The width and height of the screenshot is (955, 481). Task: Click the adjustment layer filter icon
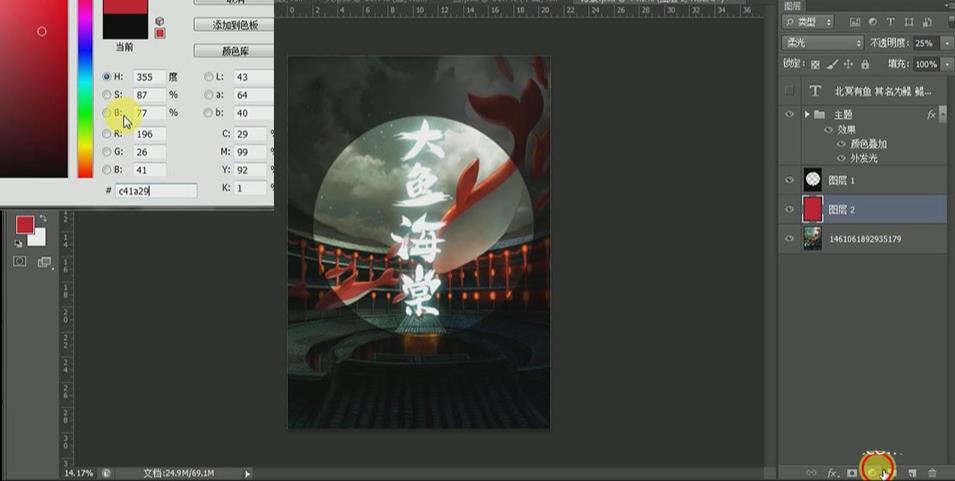(x=872, y=22)
